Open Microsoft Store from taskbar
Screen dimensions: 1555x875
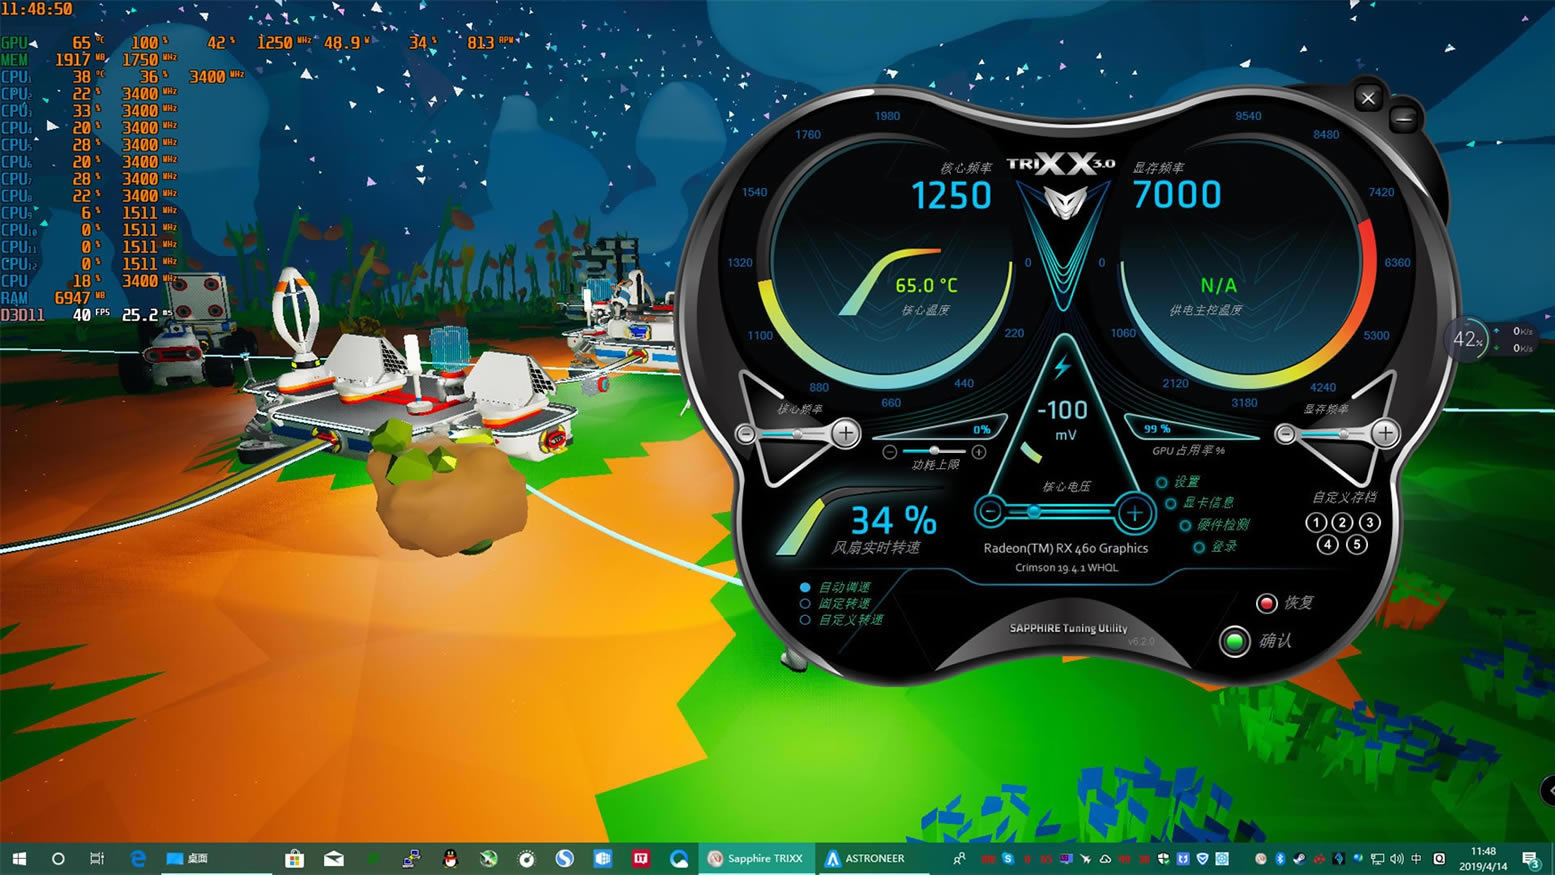[x=294, y=858]
